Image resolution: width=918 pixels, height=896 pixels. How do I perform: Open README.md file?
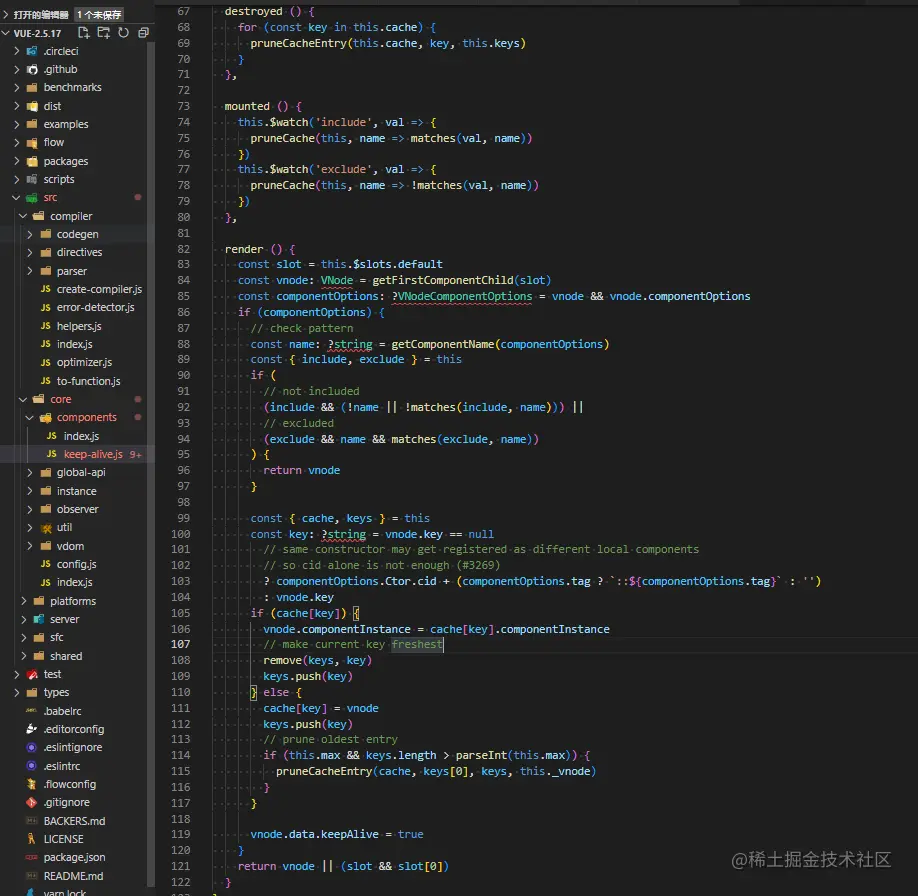tap(73, 877)
